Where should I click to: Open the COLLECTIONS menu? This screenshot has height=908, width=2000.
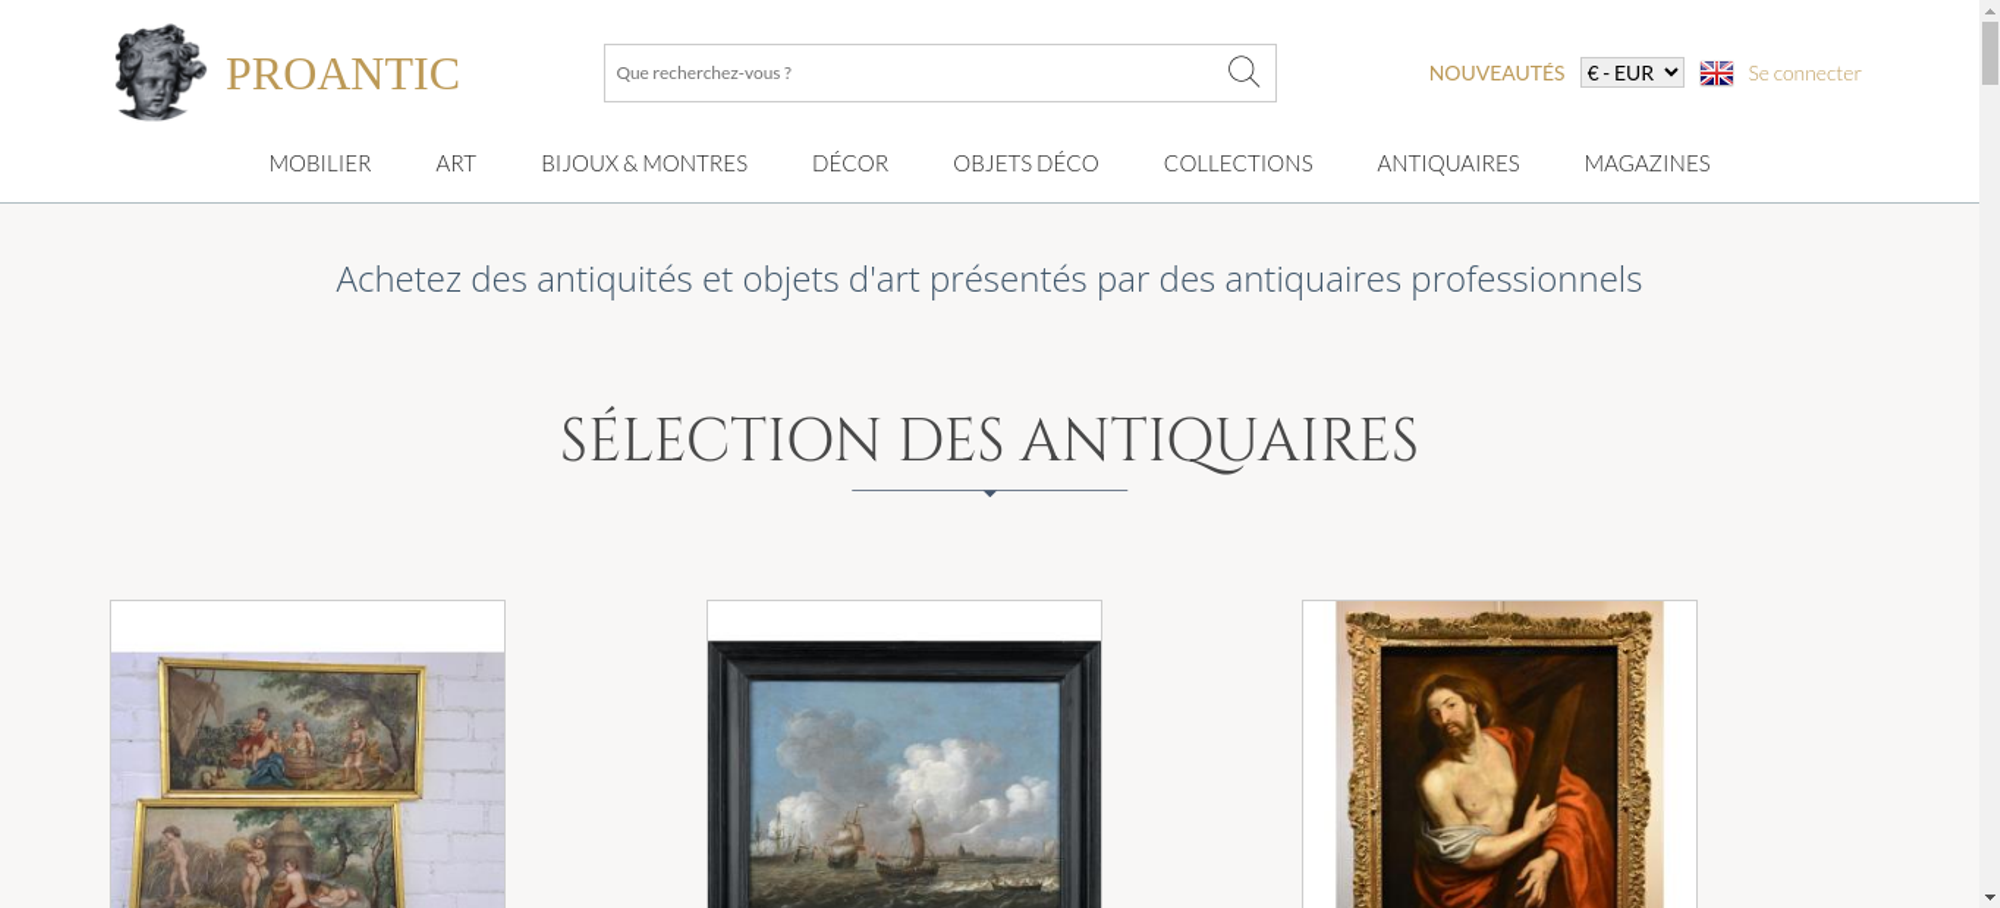coord(1238,163)
